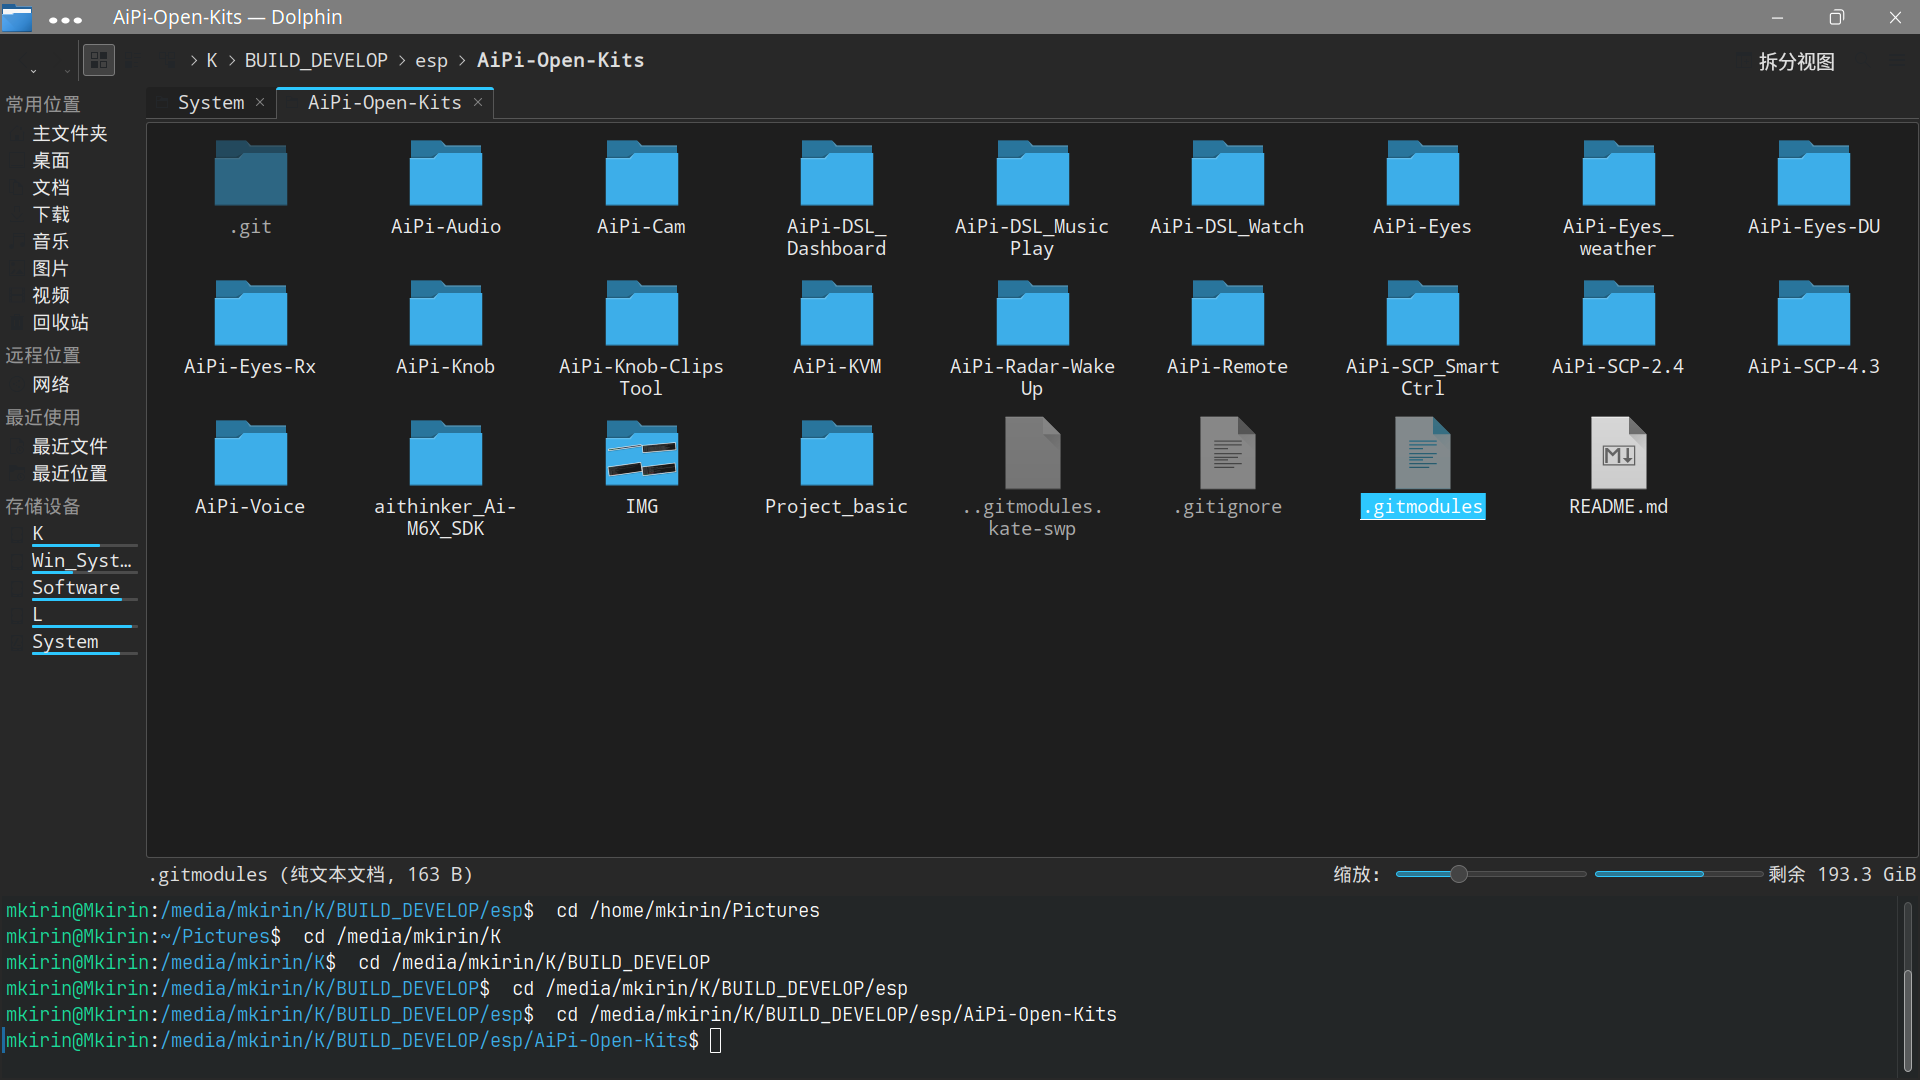Open 最近文件 recent files entry
Image resolution: width=1920 pixels, height=1080 pixels.
point(70,446)
